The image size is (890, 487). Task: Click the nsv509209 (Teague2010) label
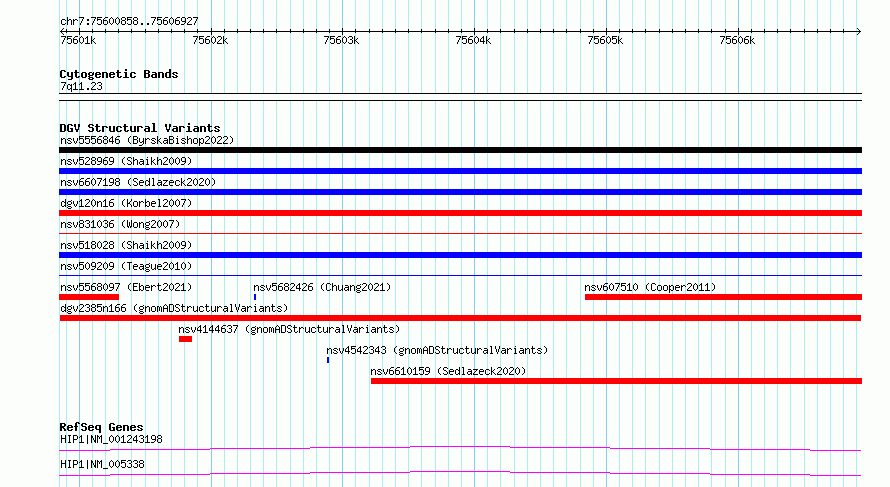tap(126, 266)
